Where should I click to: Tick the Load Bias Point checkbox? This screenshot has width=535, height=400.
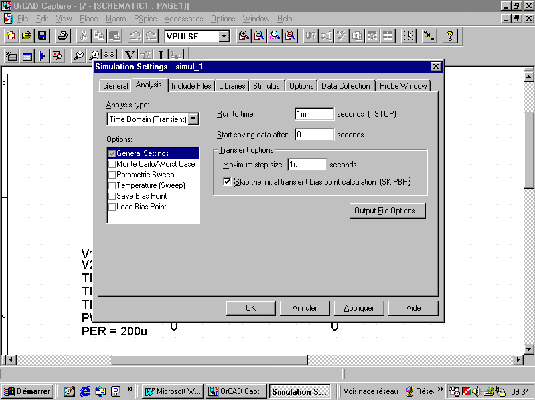(x=112, y=207)
